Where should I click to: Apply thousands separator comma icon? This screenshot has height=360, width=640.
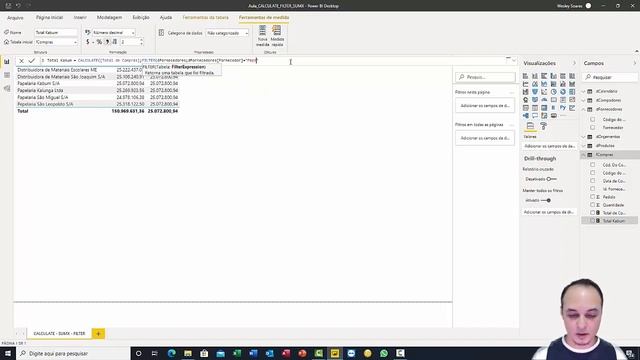(x=107, y=42)
